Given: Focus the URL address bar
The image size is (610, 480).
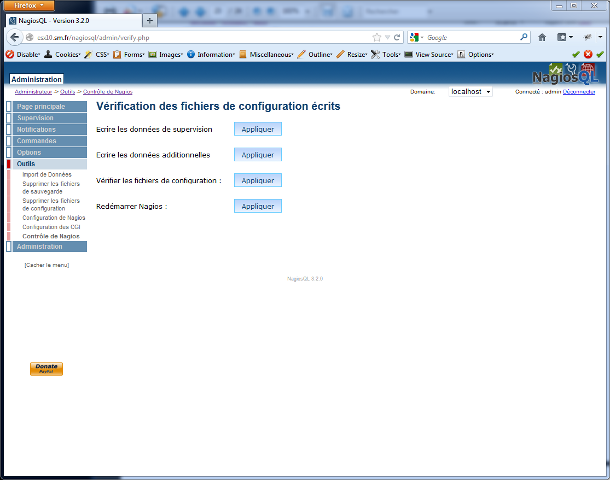Looking at the screenshot, I should [x=202, y=37].
